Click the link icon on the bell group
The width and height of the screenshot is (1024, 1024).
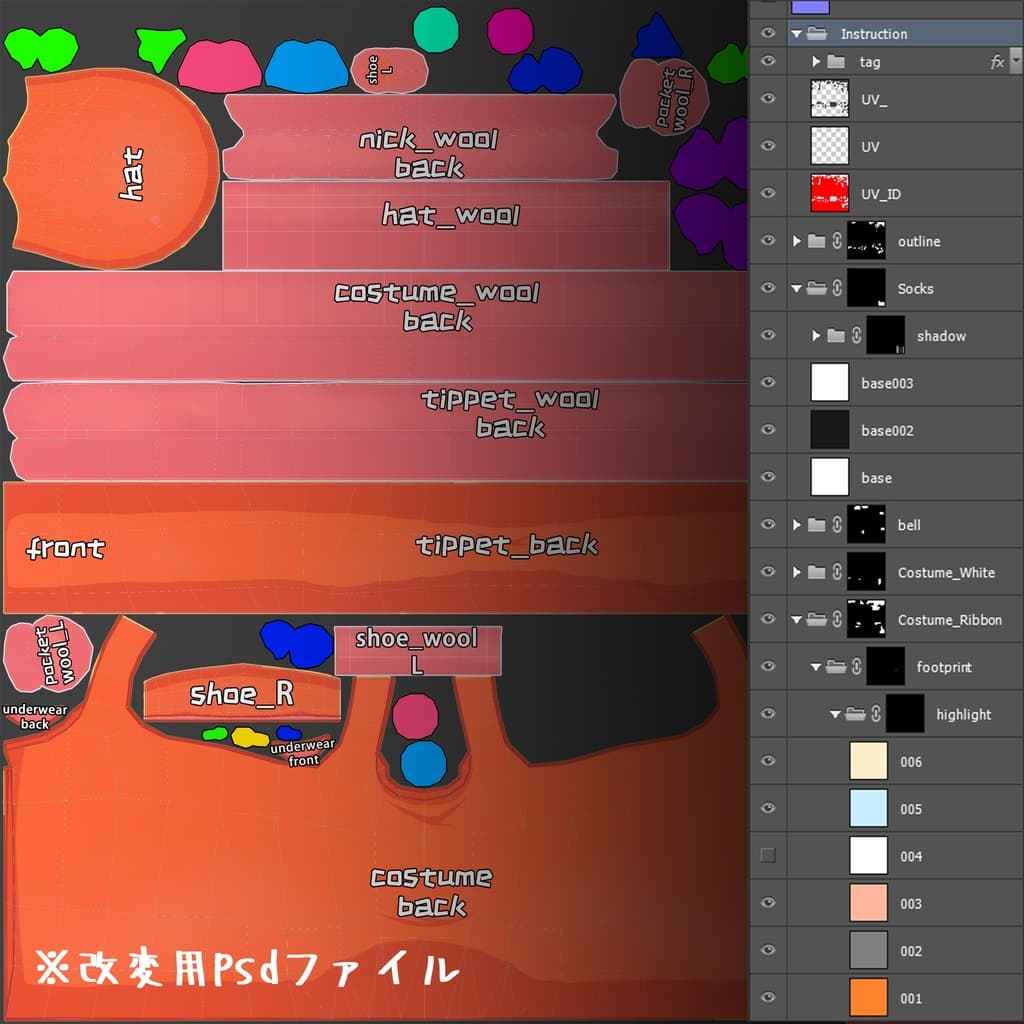pos(837,524)
